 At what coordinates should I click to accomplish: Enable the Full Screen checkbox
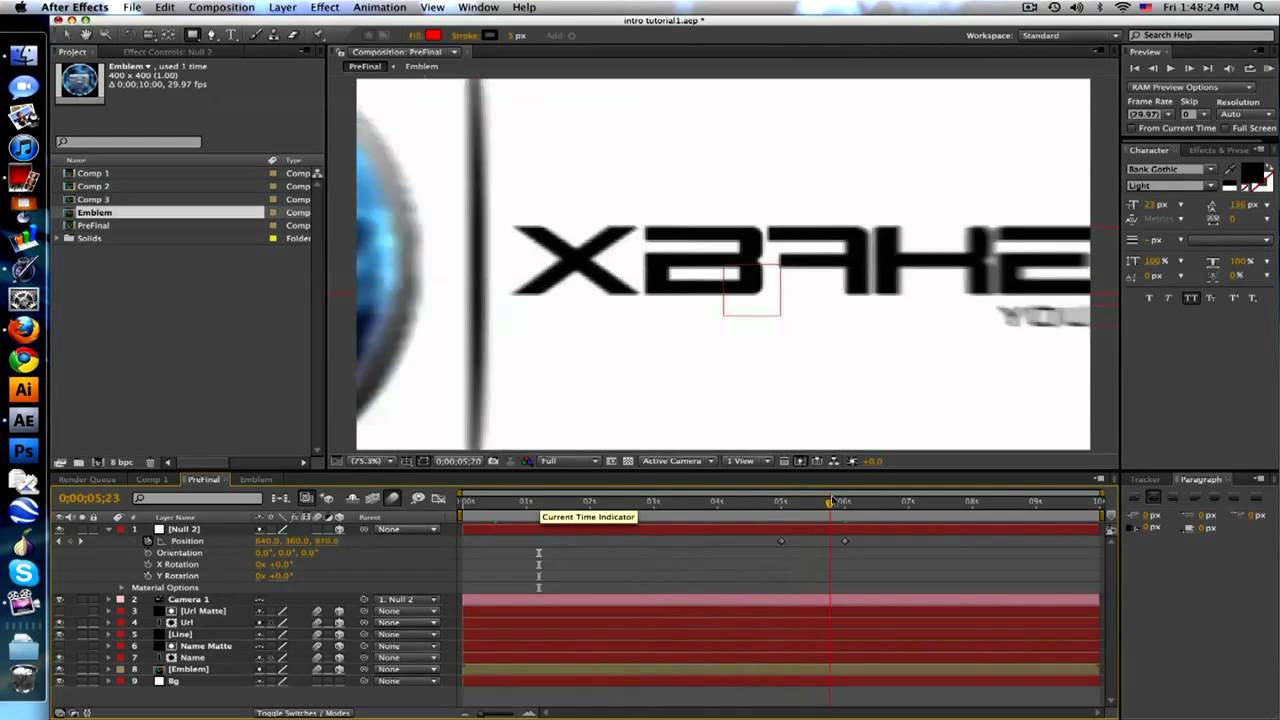tap(1226, 128)
